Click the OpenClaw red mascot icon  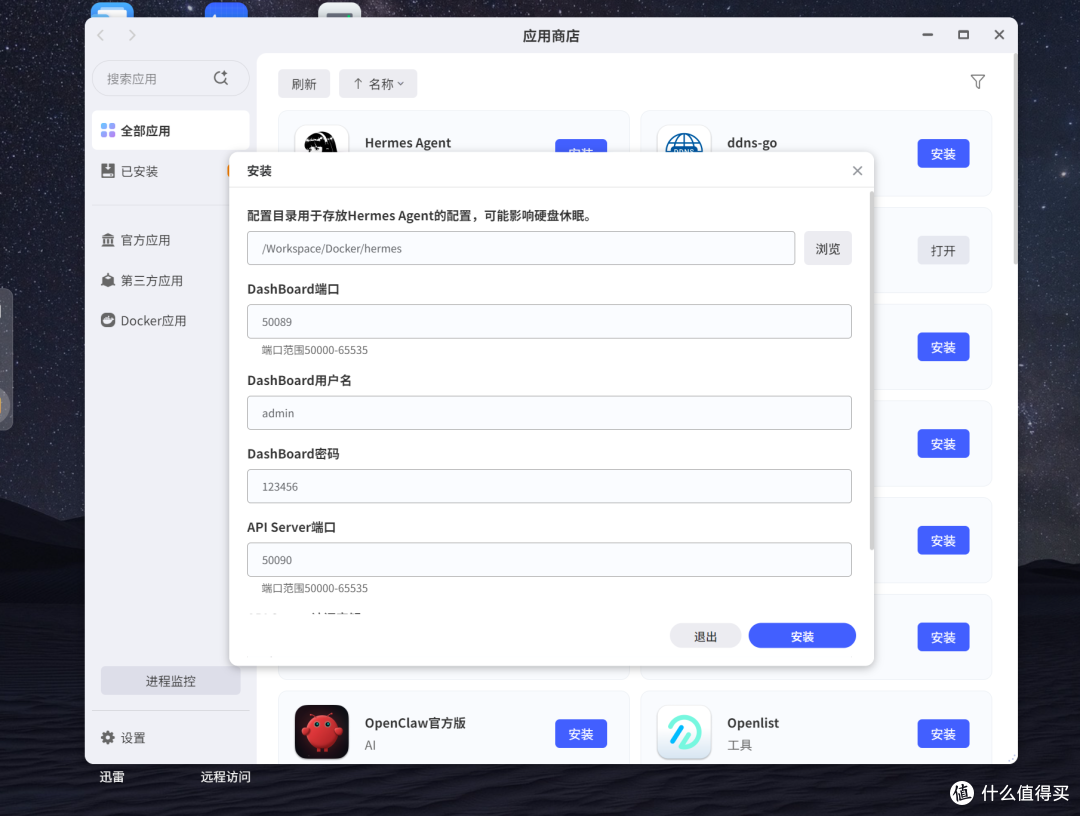(x=322, y=731)
